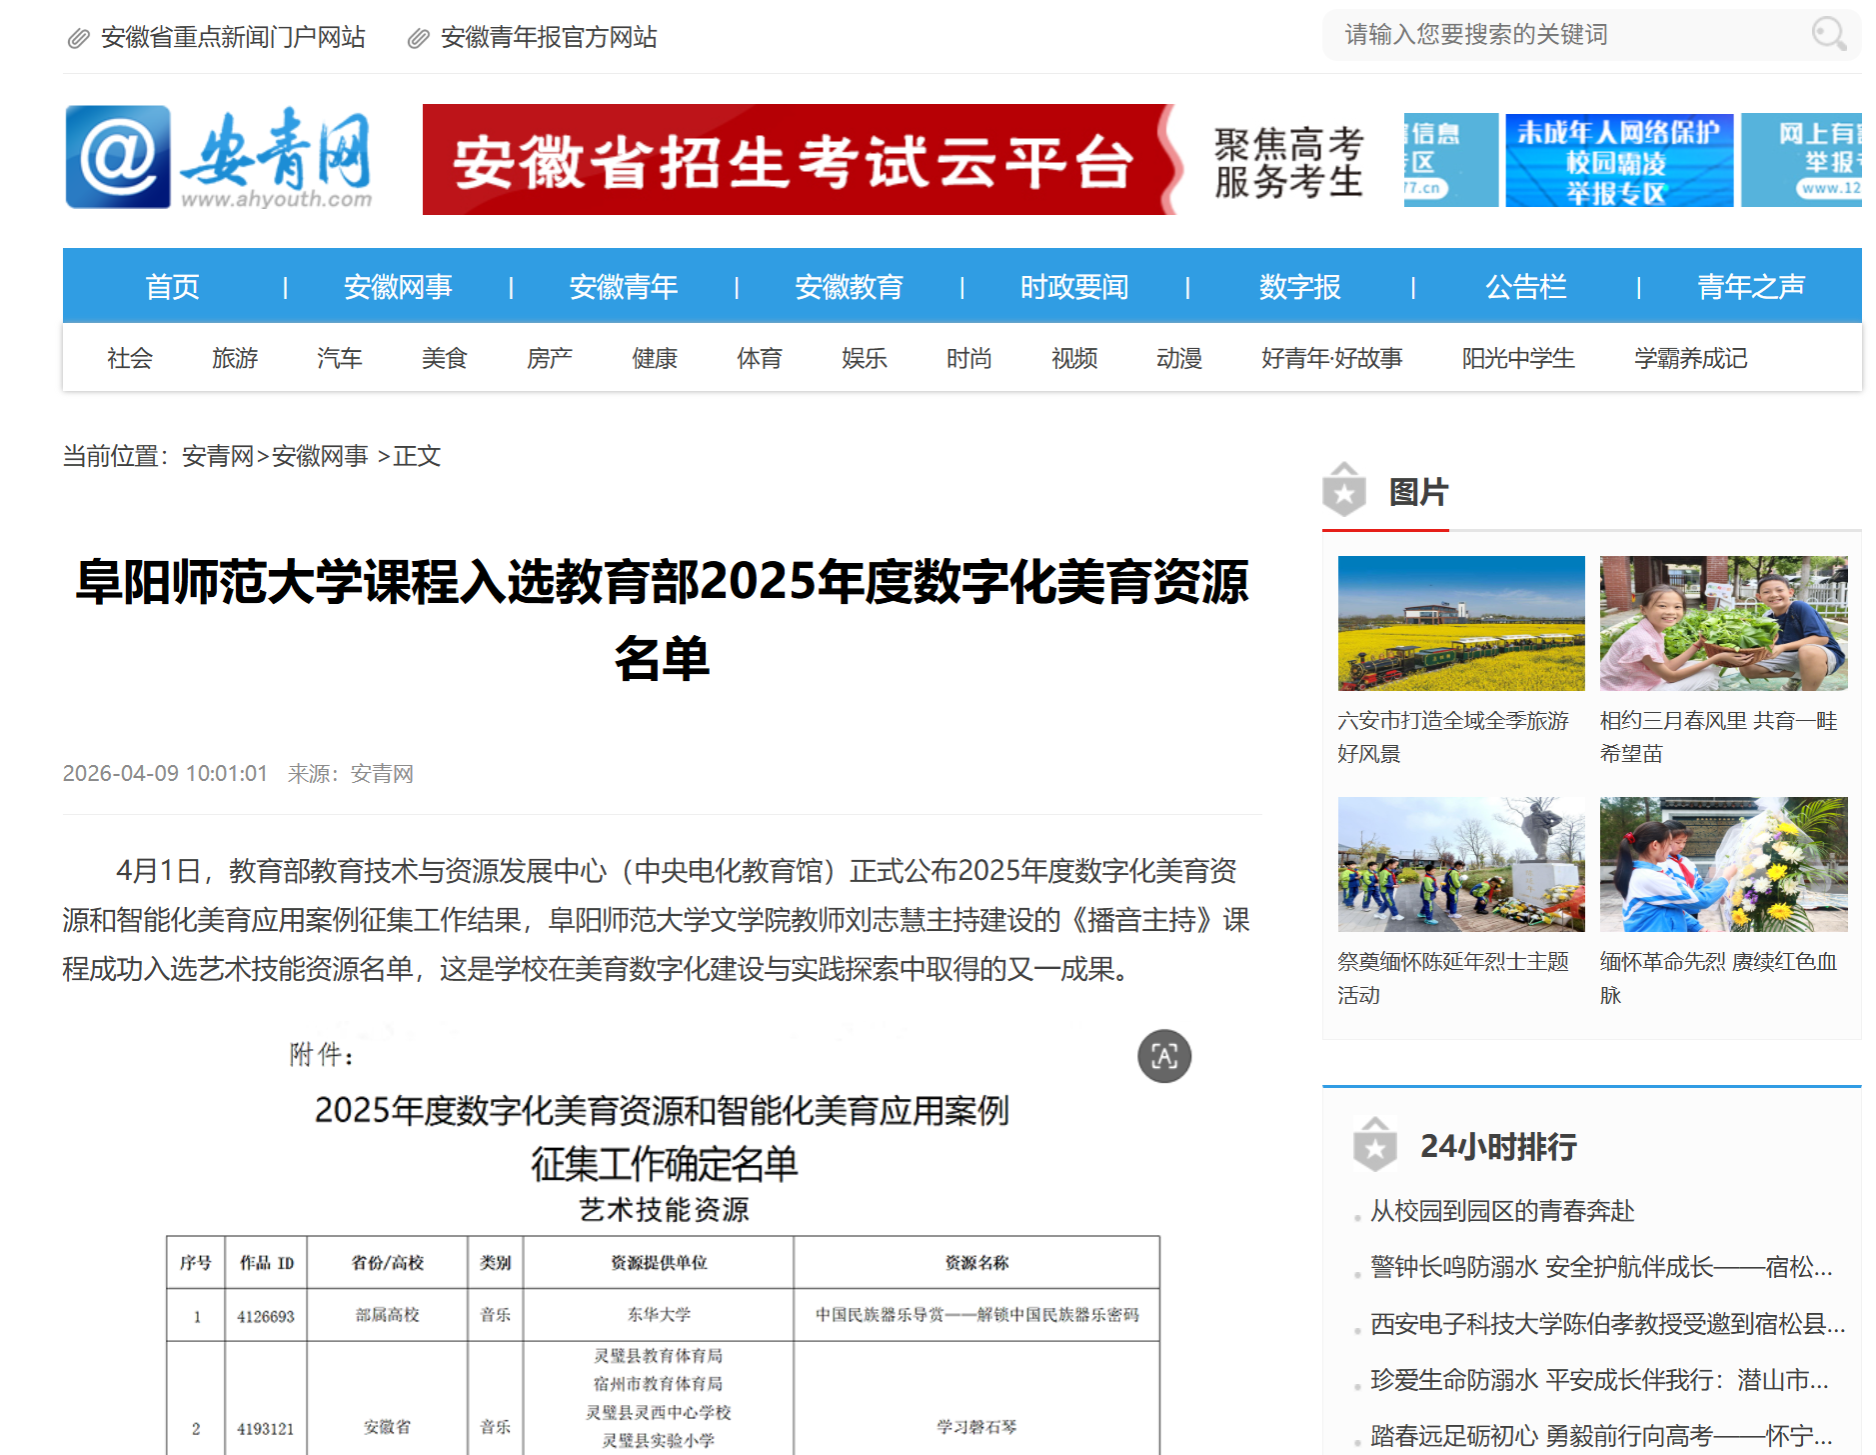Go to 首页 in main navigation
This screenshot has width=1876, height=1455.
[x=173, y=287]
